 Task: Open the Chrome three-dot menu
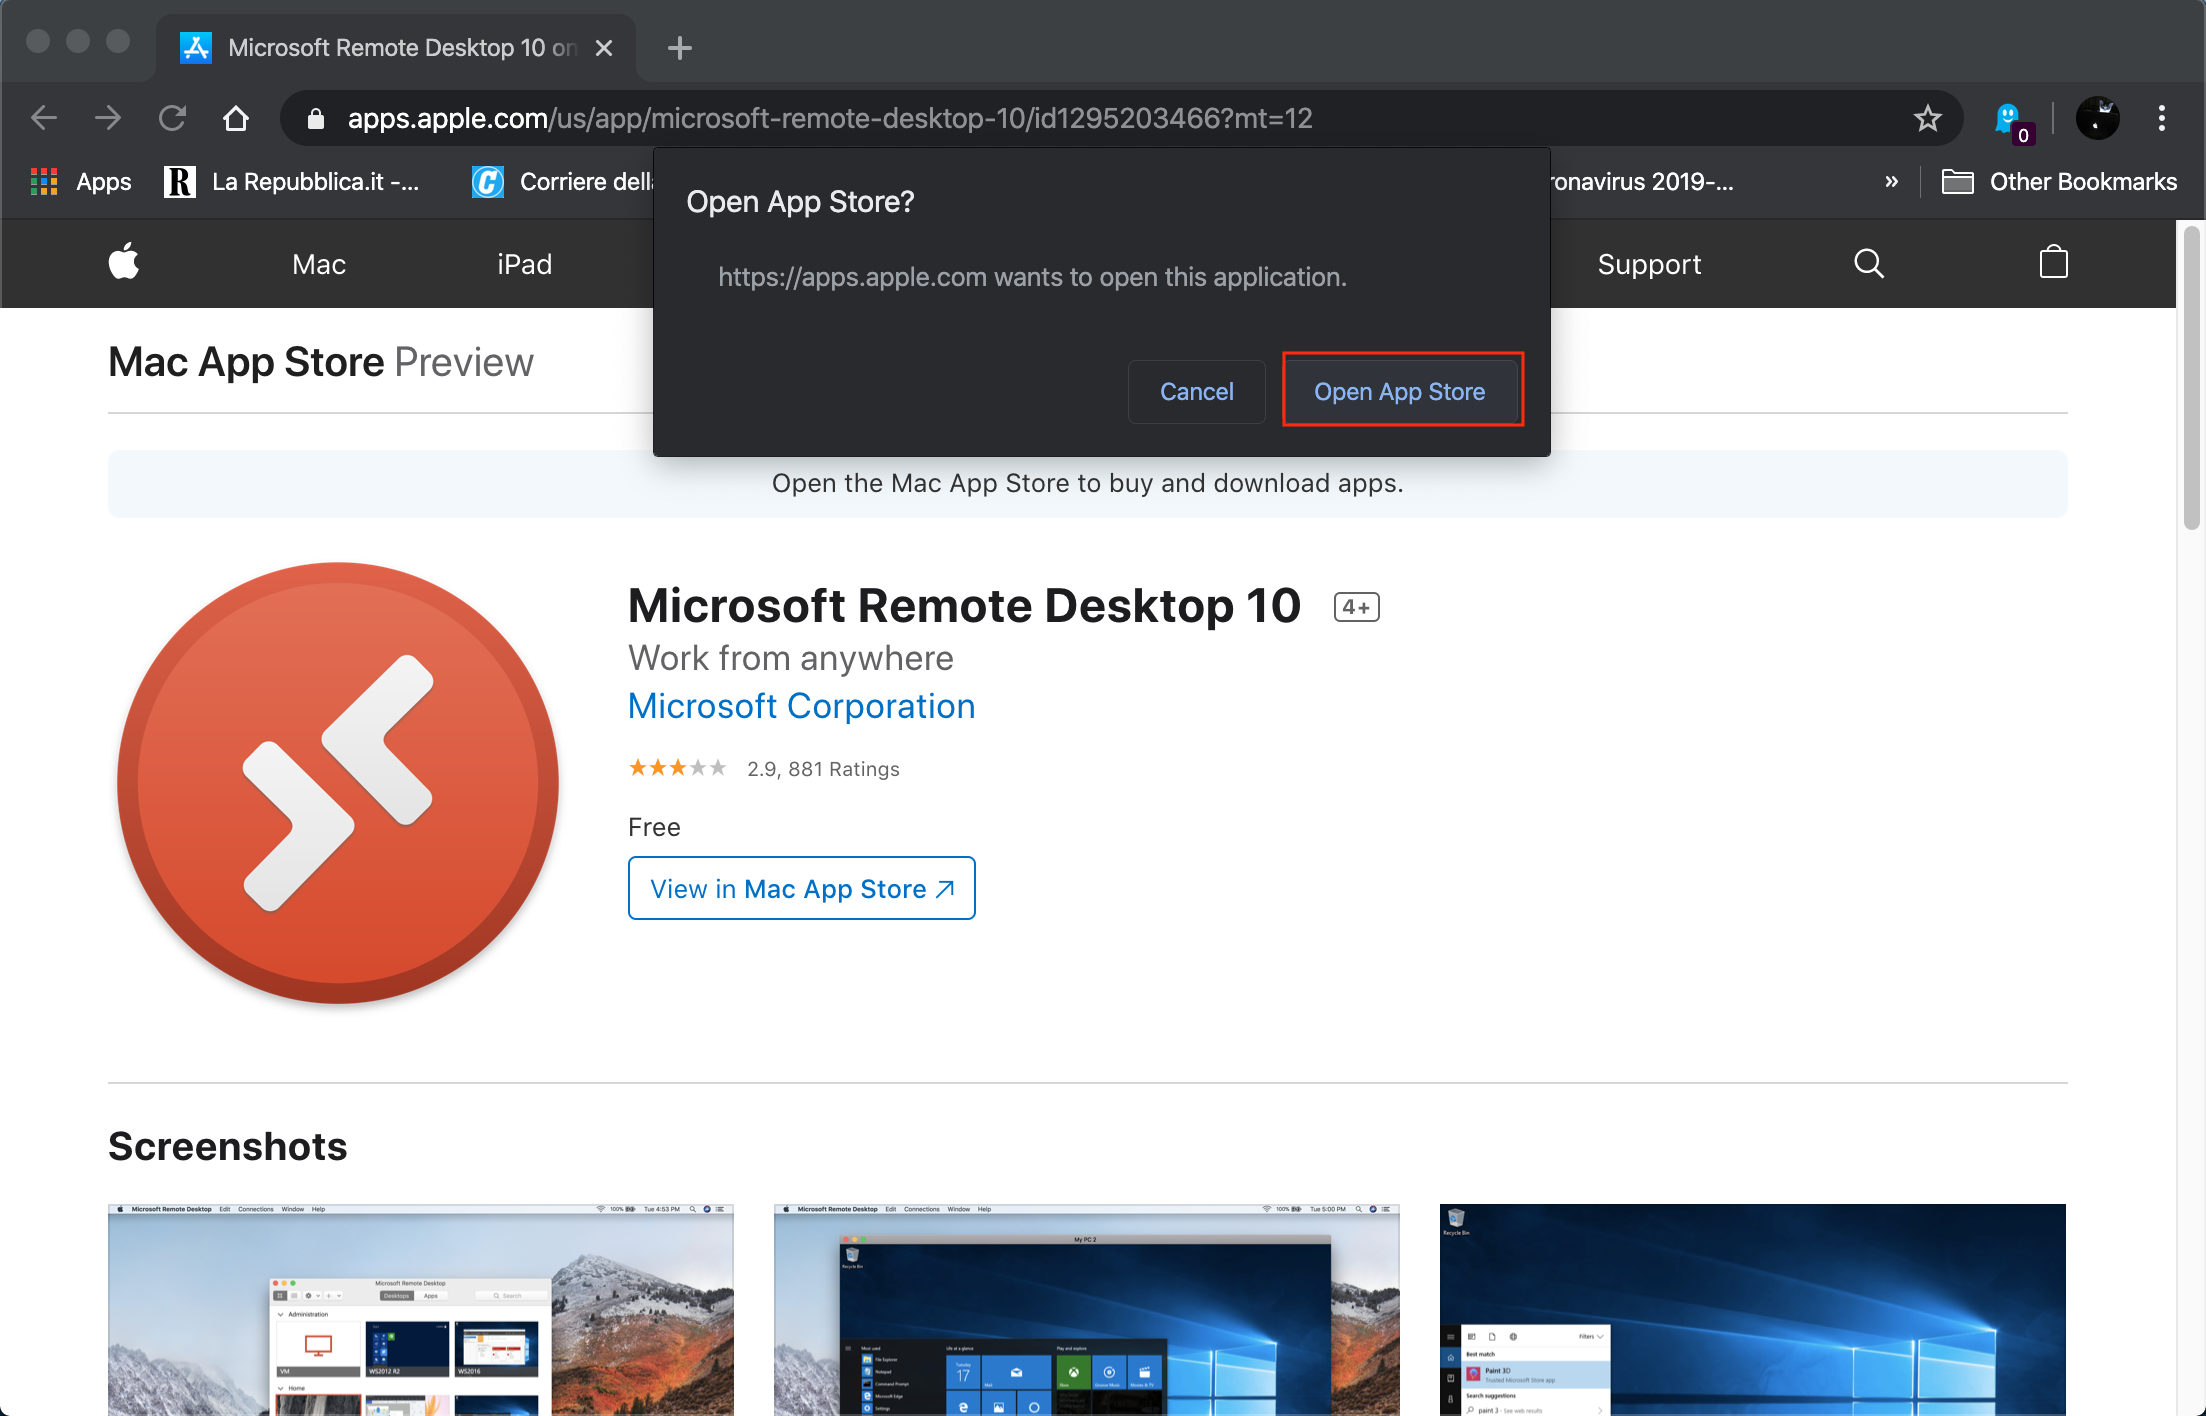click(2162, 118)
